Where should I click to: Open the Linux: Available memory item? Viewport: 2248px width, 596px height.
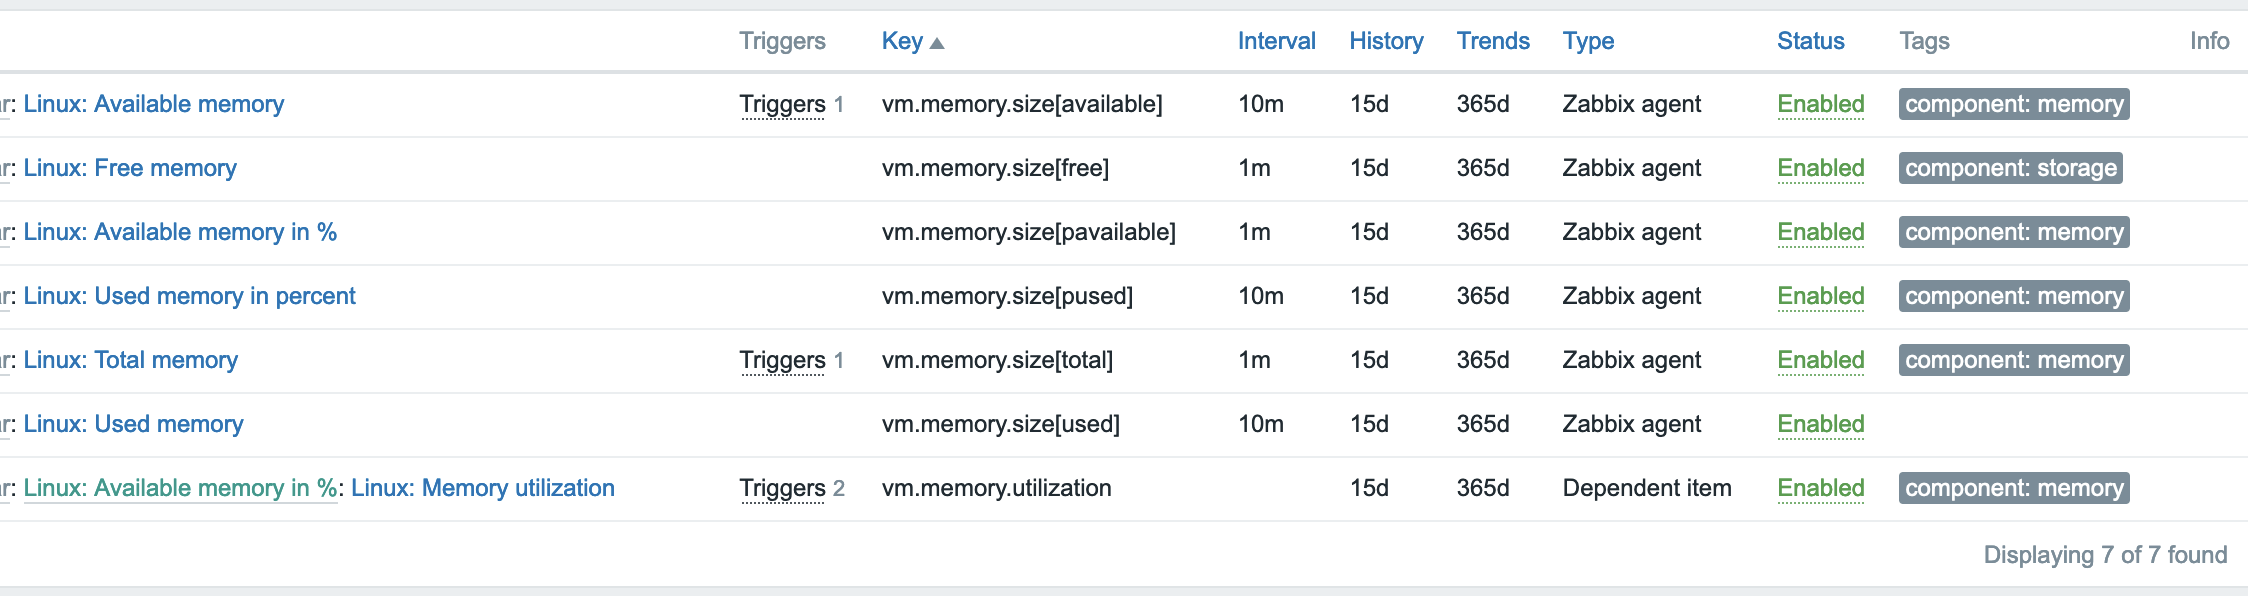point(154,104)
